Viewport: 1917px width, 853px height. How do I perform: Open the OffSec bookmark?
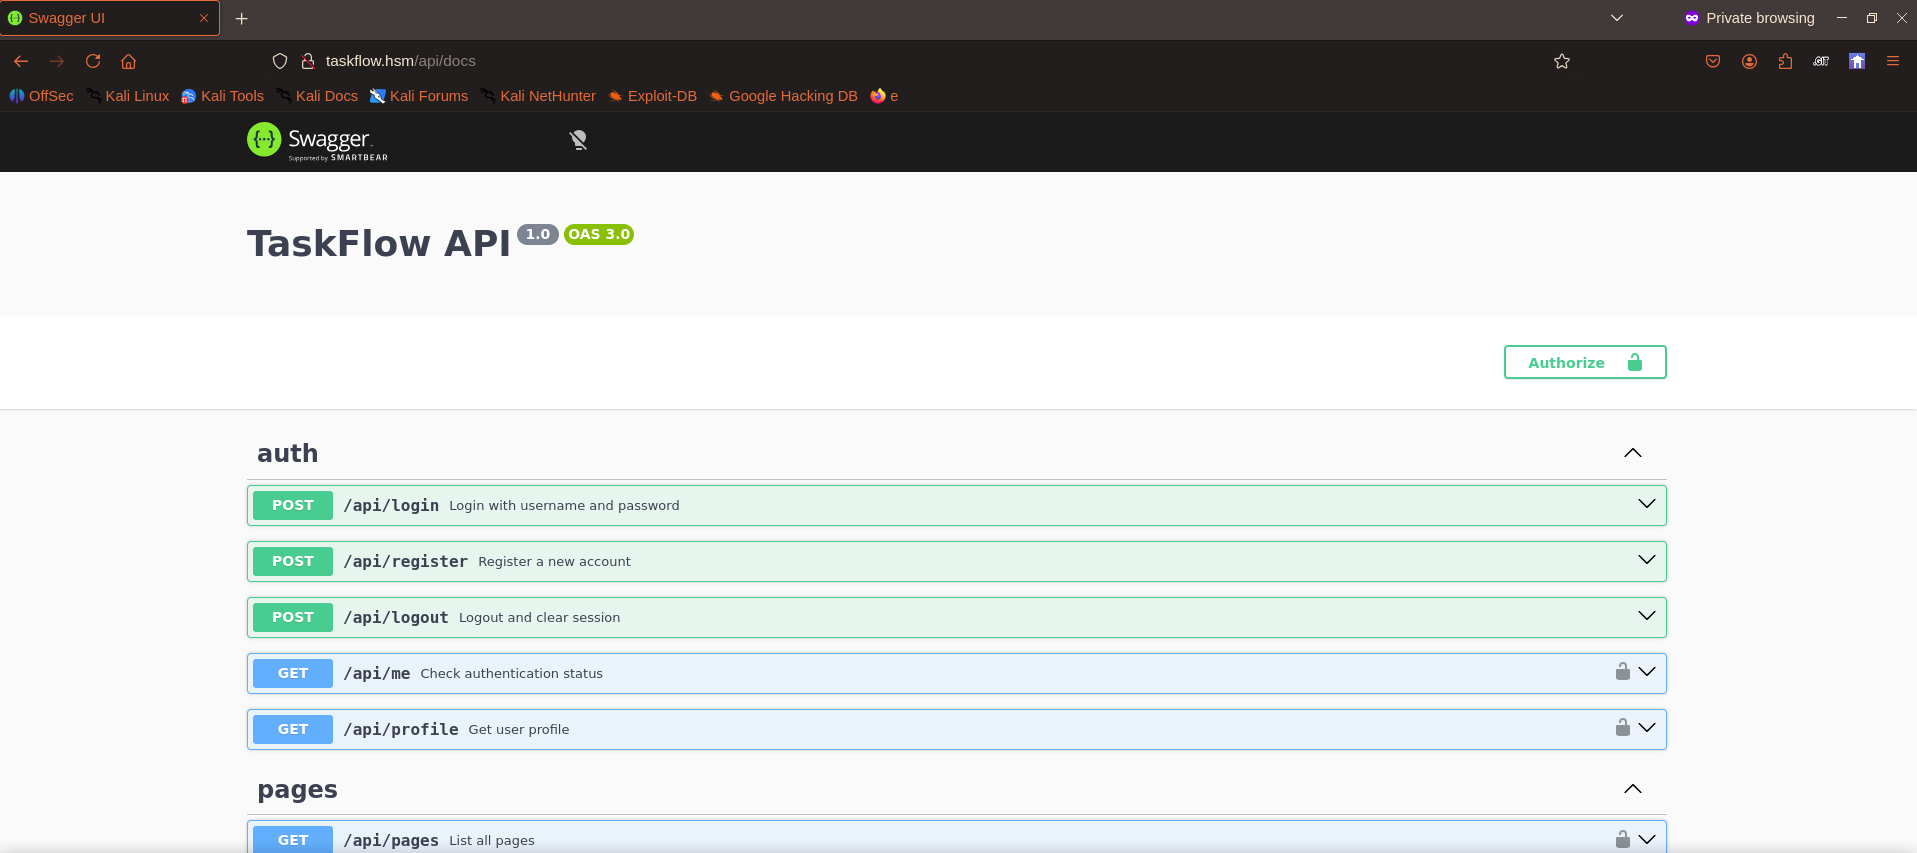pyautogui.click(x=41, y=96)
